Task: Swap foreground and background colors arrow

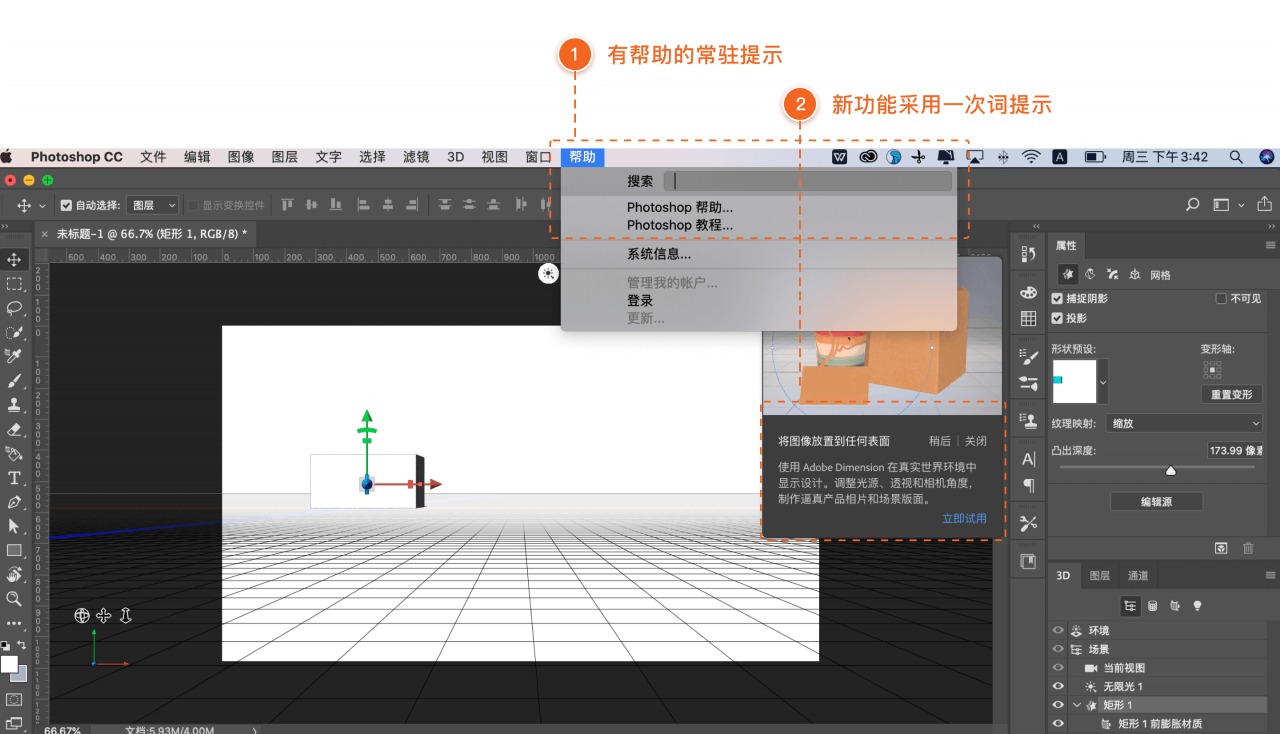Action: pyautogui.click(x=22, y=646)
